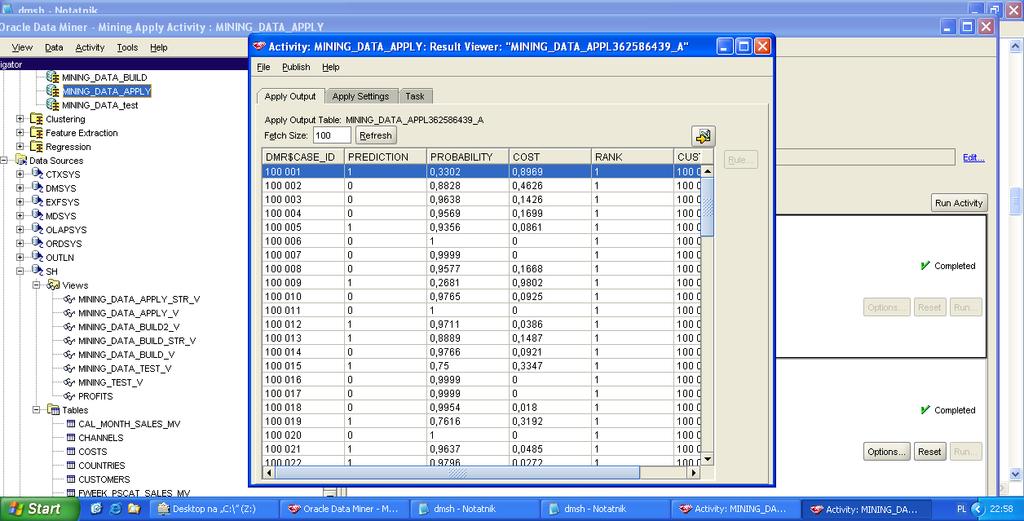
Task: Click the Data Sources icon
Action: pos(21,160)
